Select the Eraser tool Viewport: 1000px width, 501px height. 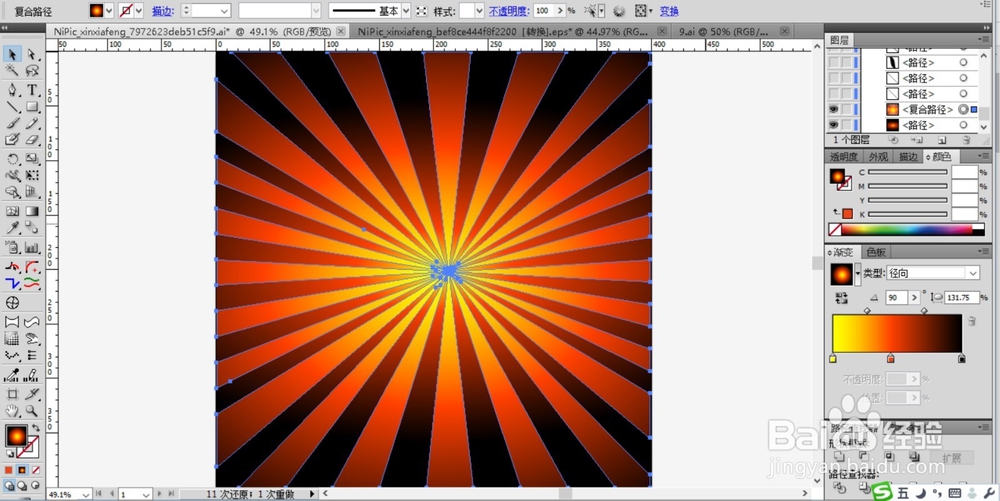pos(32,140)
